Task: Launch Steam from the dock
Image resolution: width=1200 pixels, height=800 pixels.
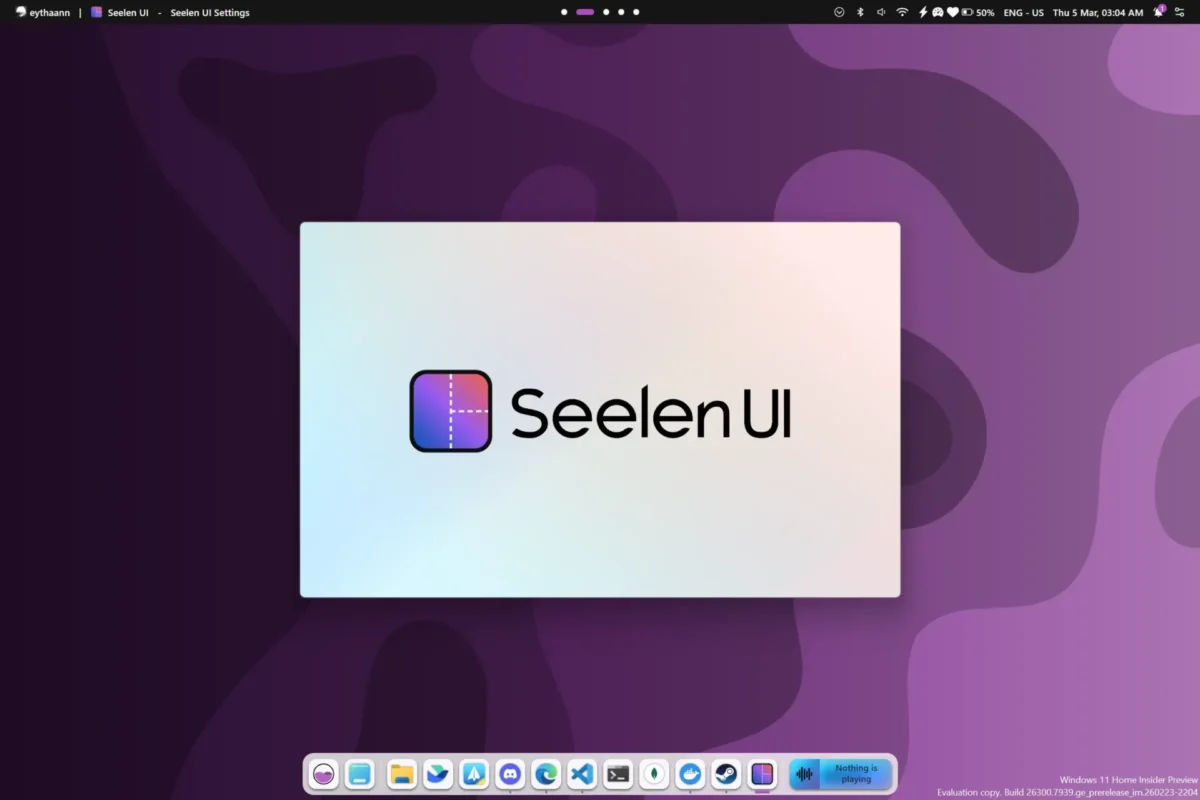Action: coord(726,774)
